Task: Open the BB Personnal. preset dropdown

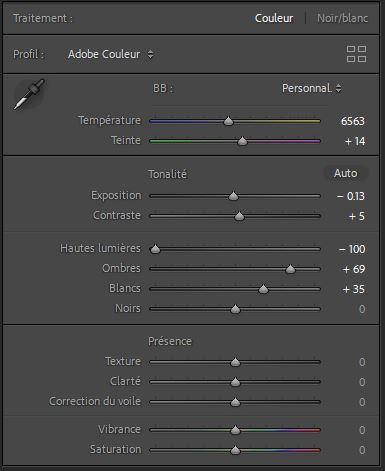Action: coord(312,88)
